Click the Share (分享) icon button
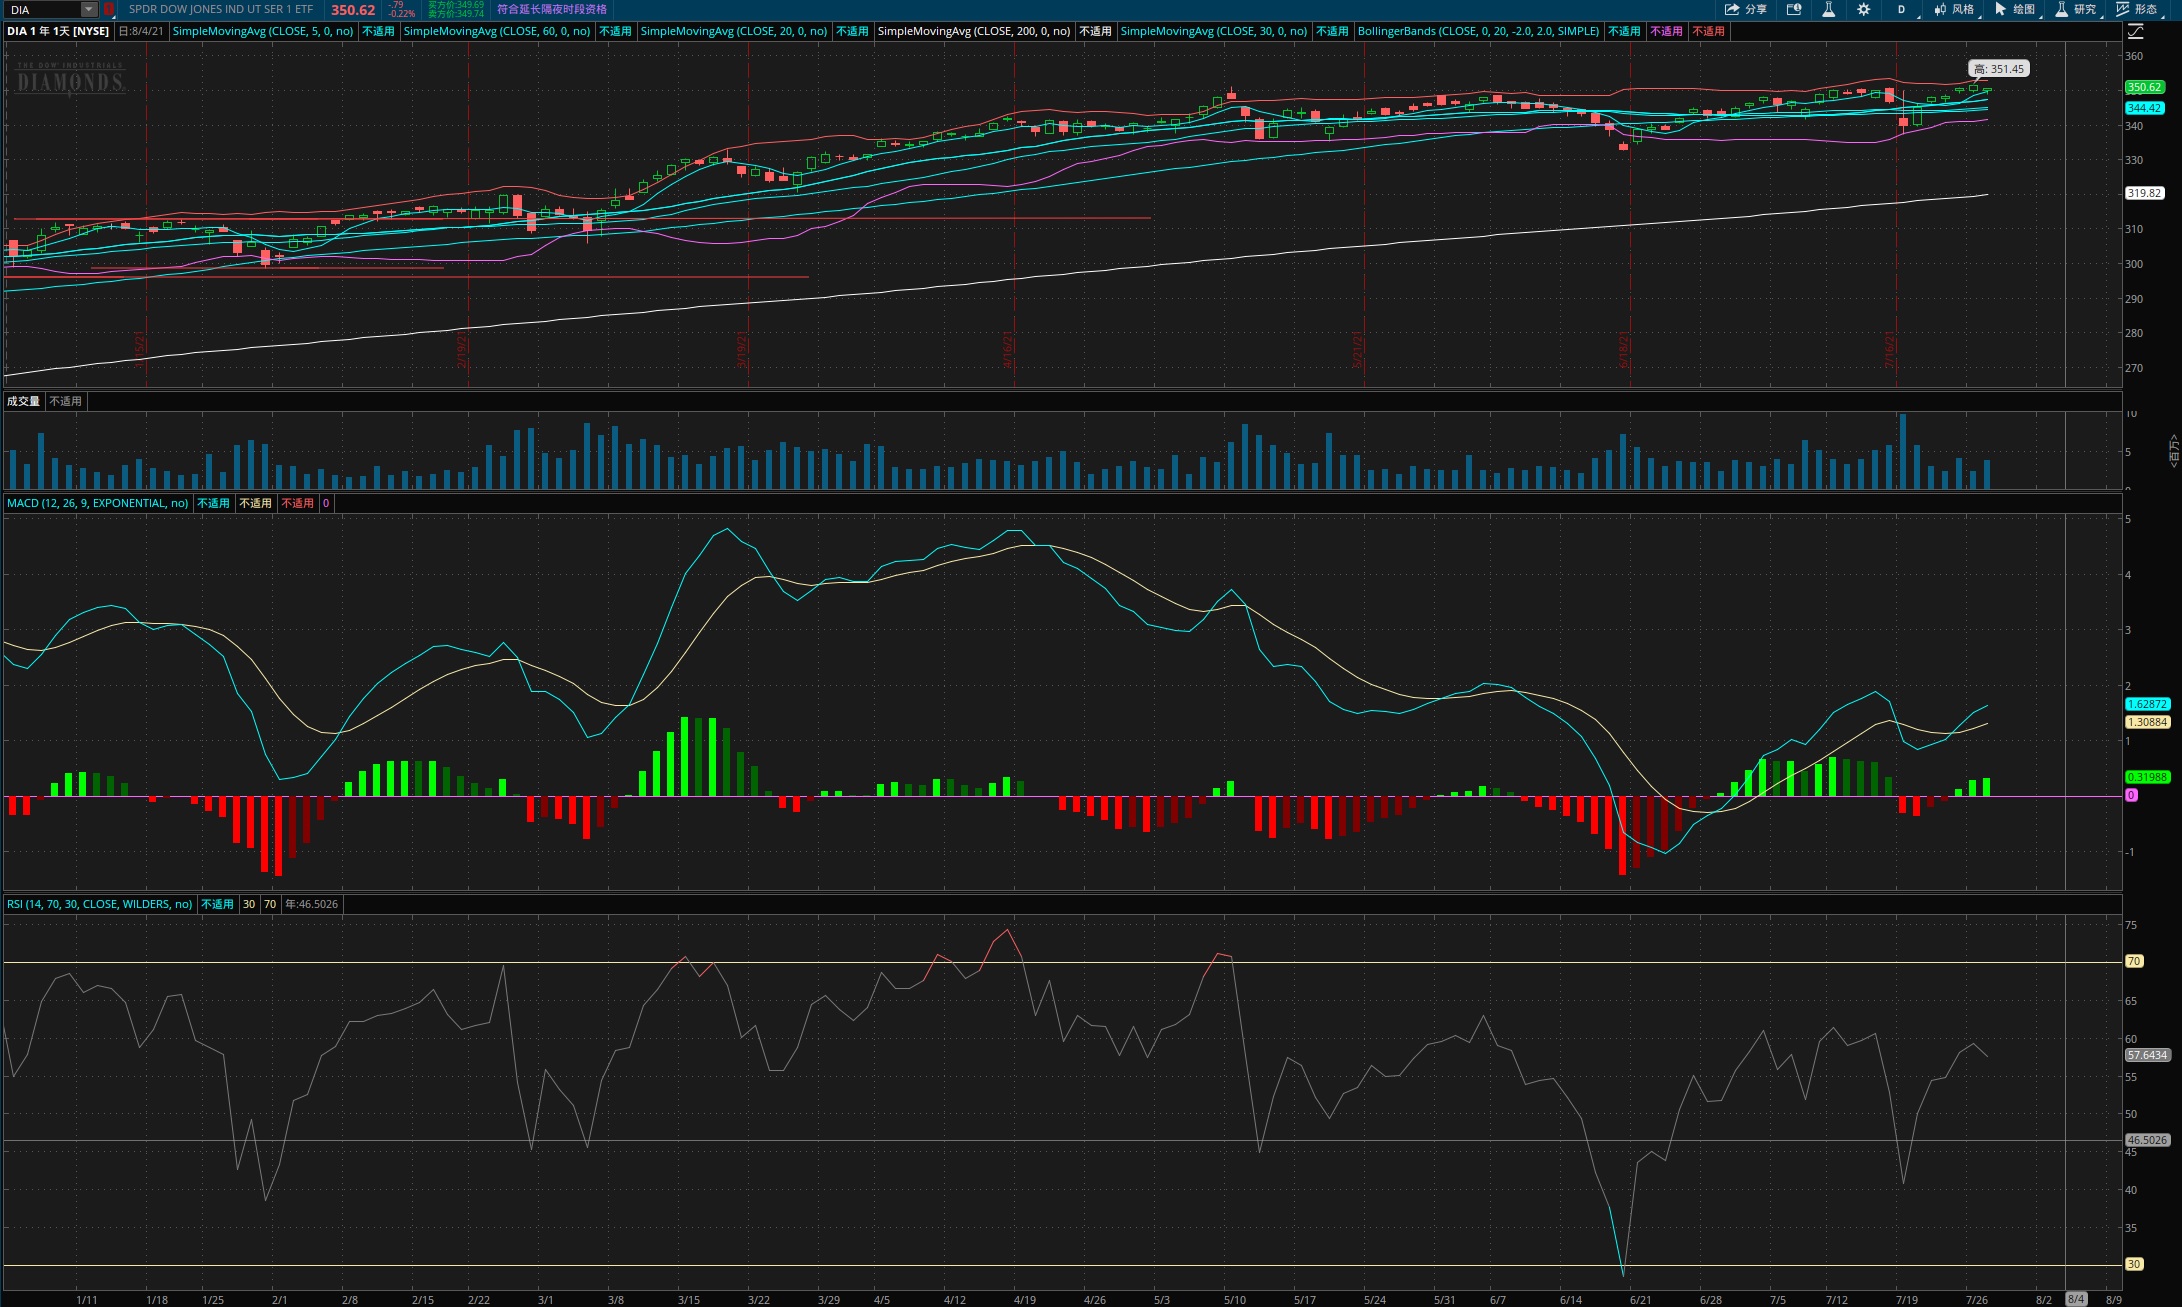 coord(1745,9)
